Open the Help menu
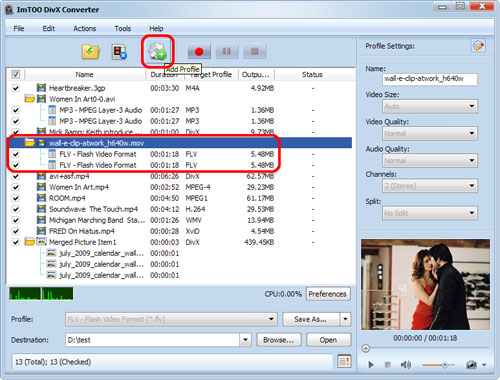This screenshot has height=380, width=500. (156, 28)
